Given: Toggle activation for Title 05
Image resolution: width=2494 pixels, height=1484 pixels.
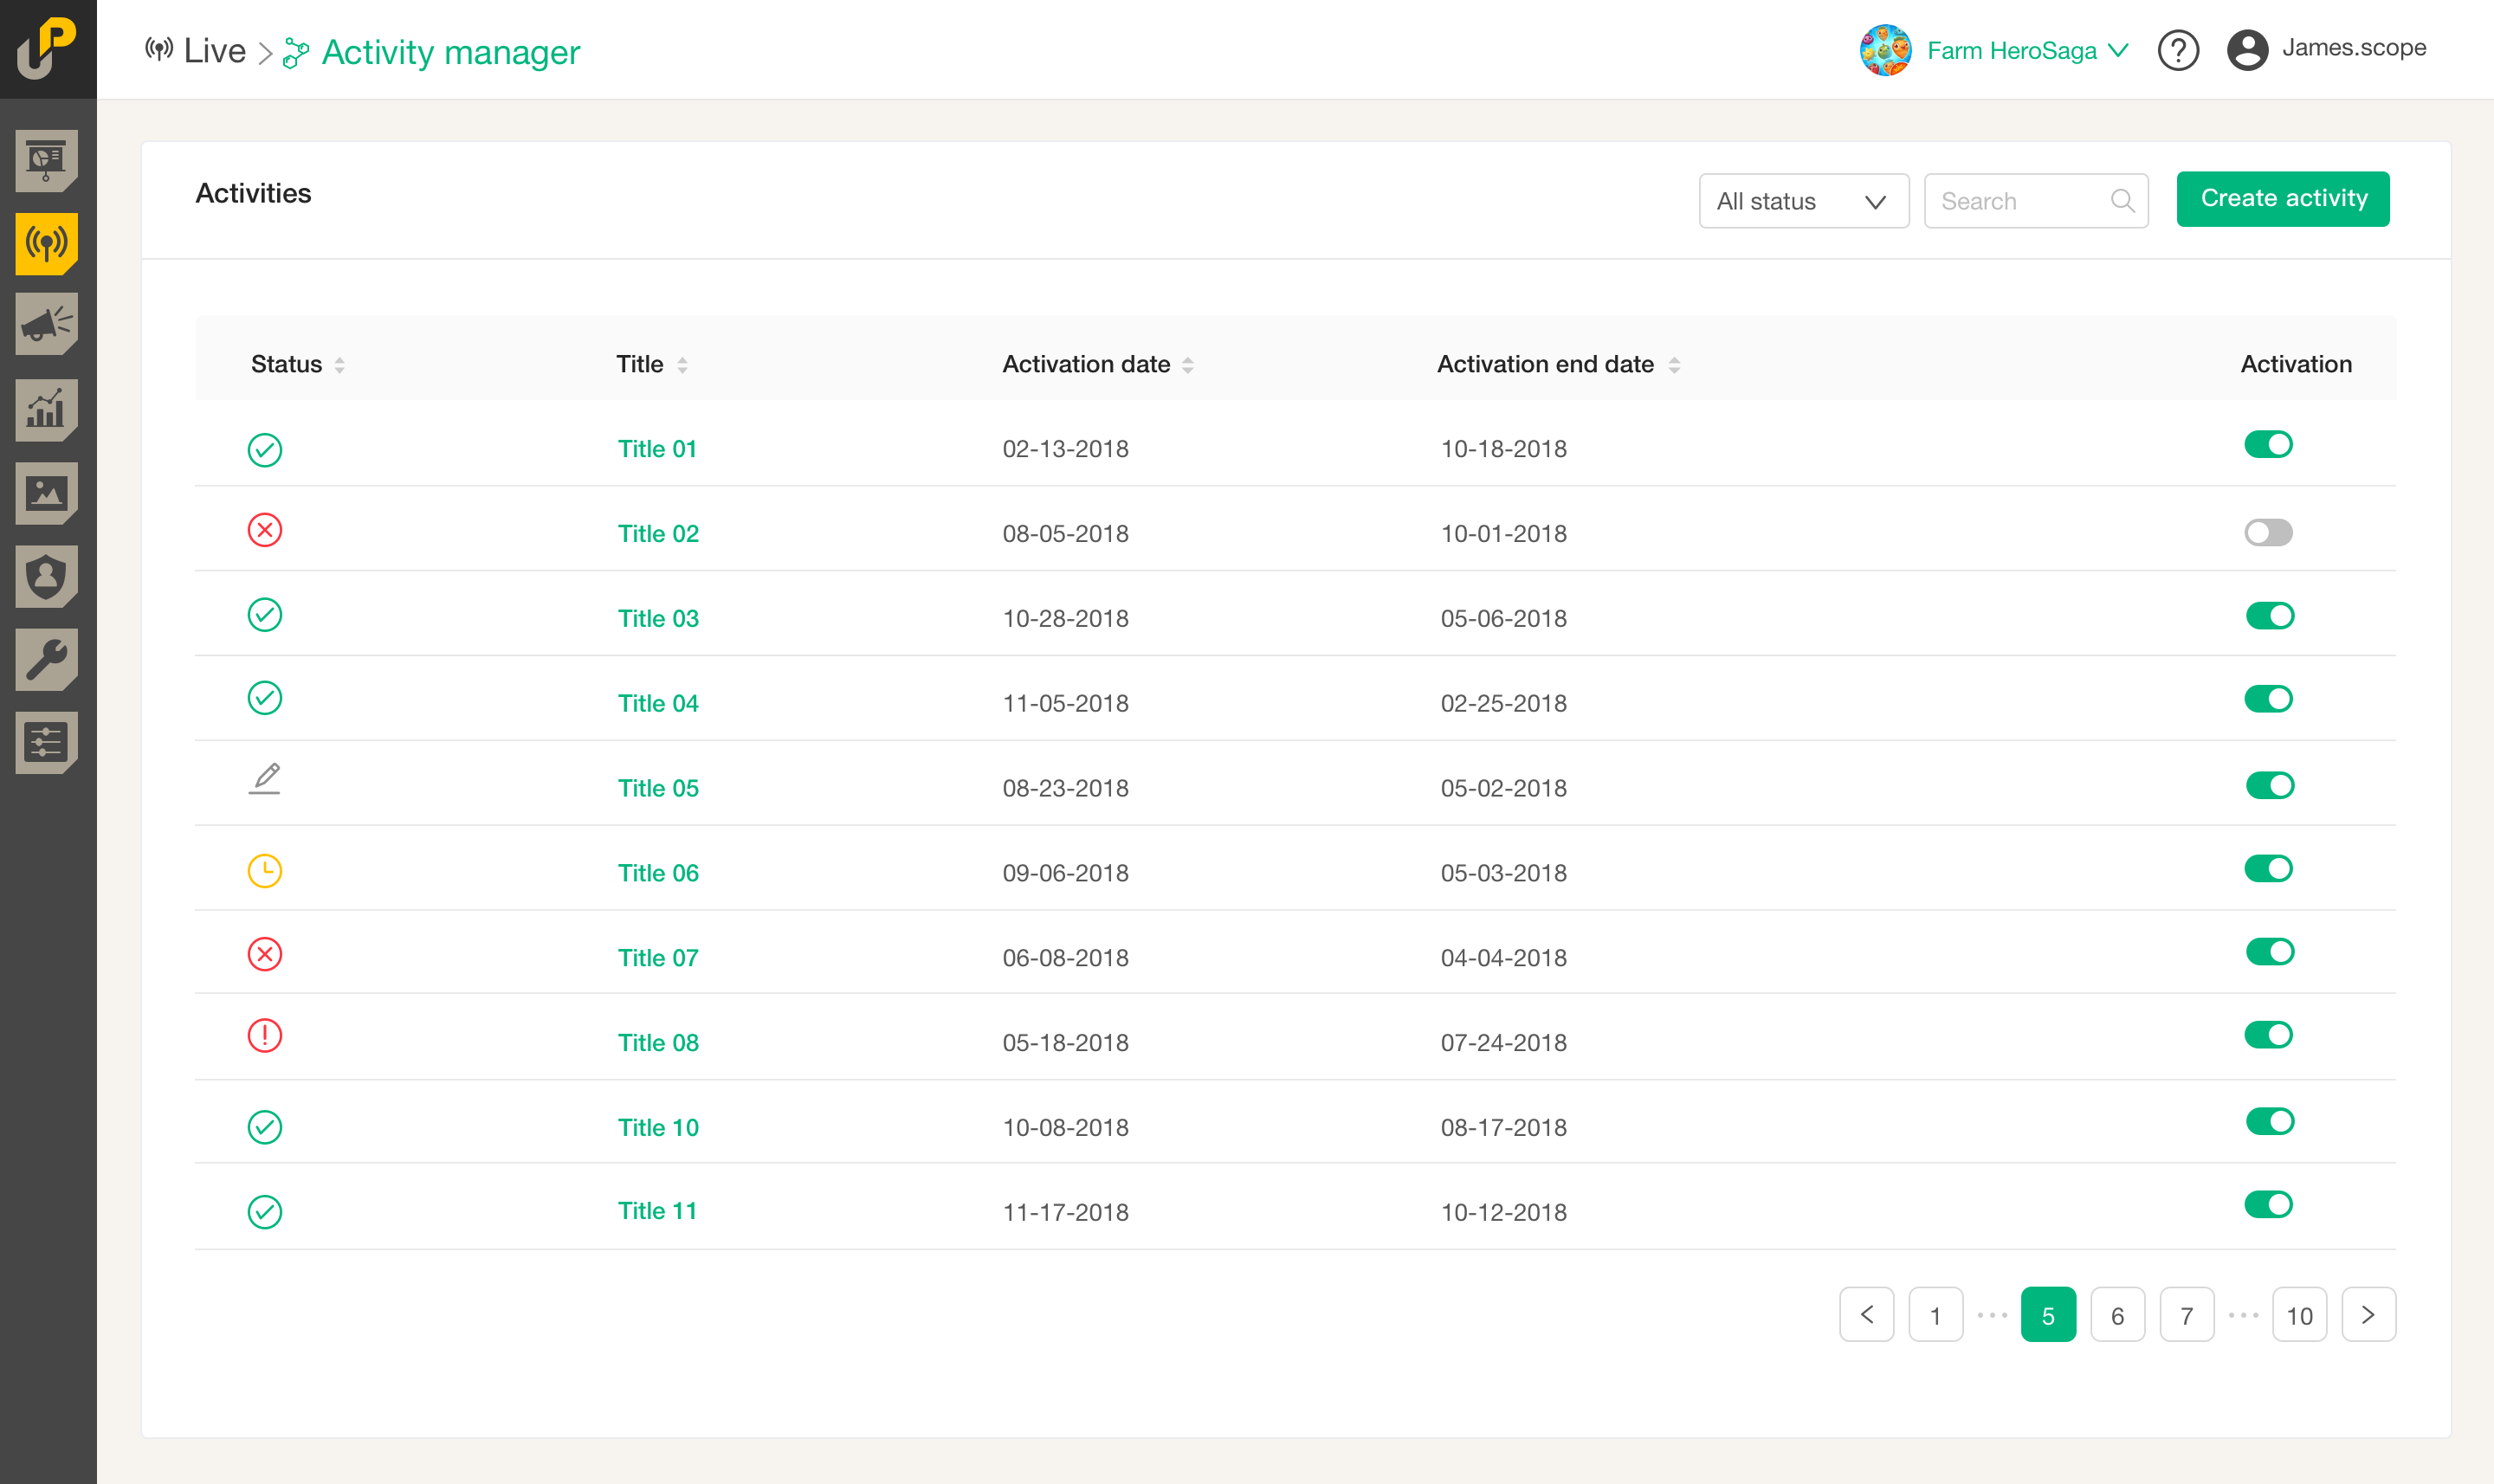Looking at the screenshot, I should [2269, 785].
